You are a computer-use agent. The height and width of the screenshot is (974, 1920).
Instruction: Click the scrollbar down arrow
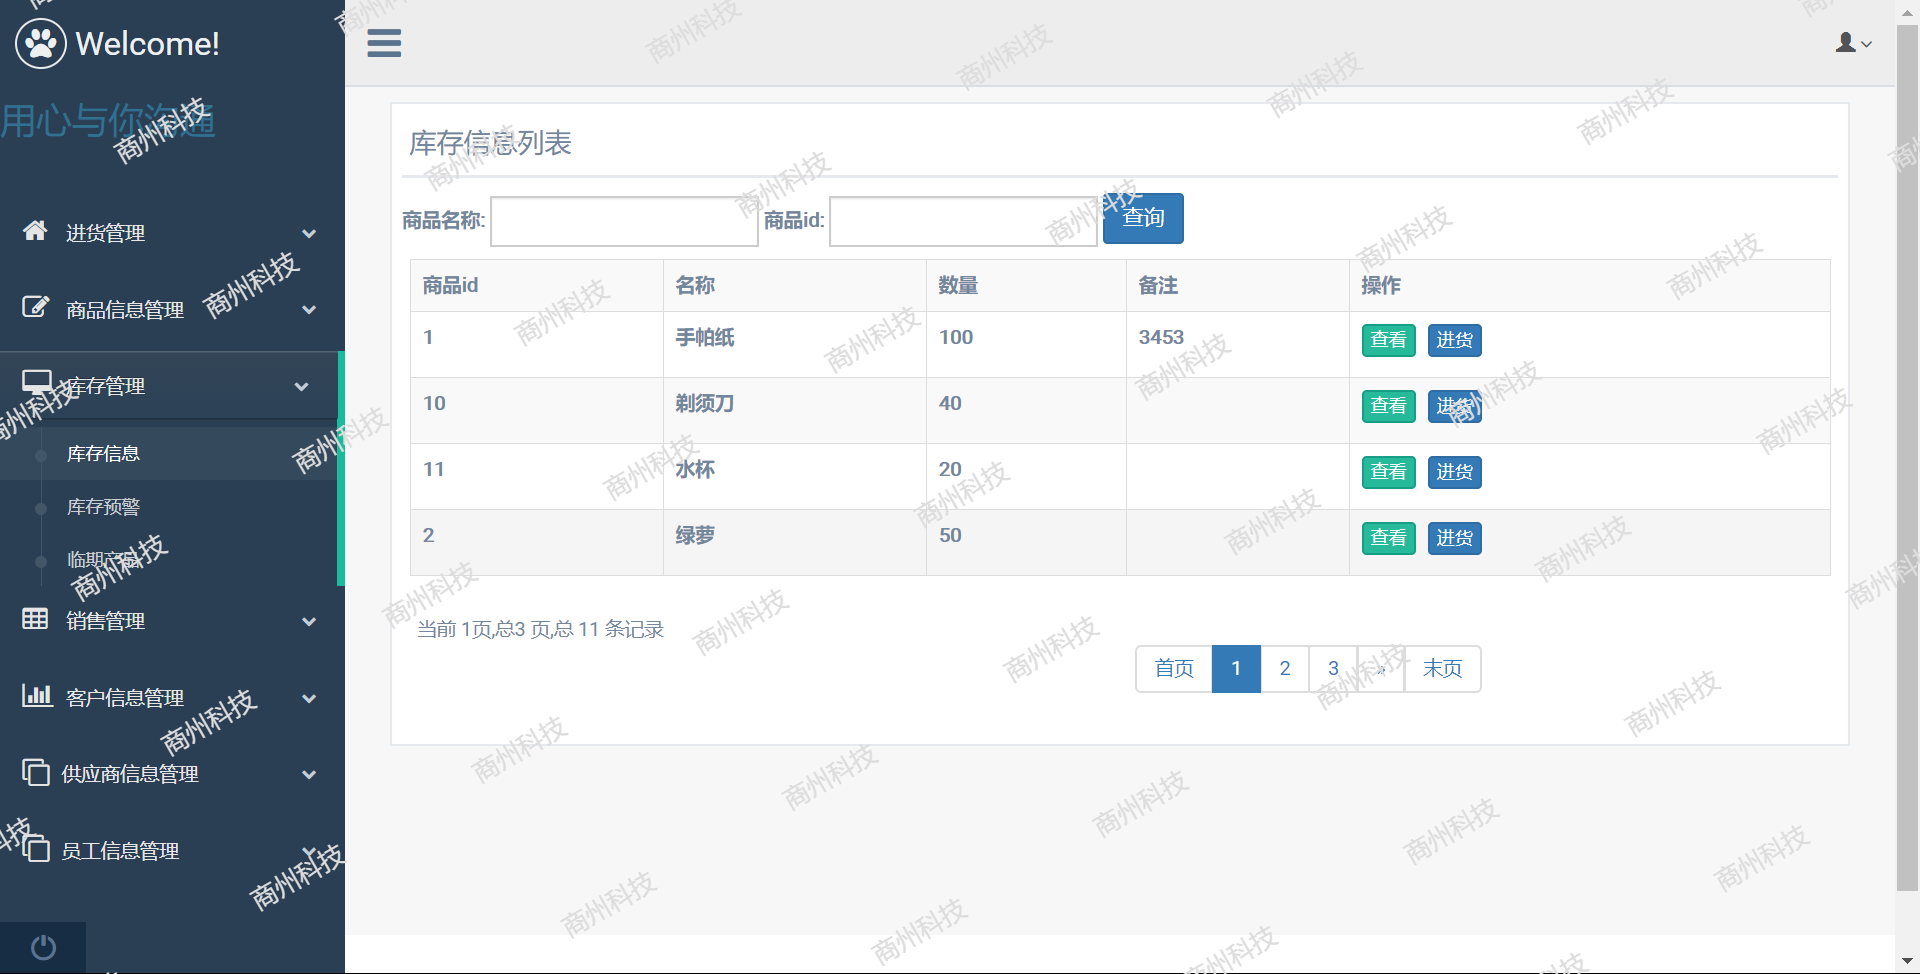pyautogui.click(x=1907, y=963)
